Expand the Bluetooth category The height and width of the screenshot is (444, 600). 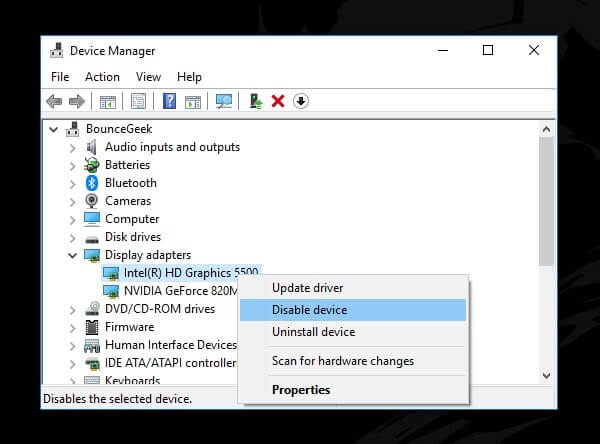[73, 184]
